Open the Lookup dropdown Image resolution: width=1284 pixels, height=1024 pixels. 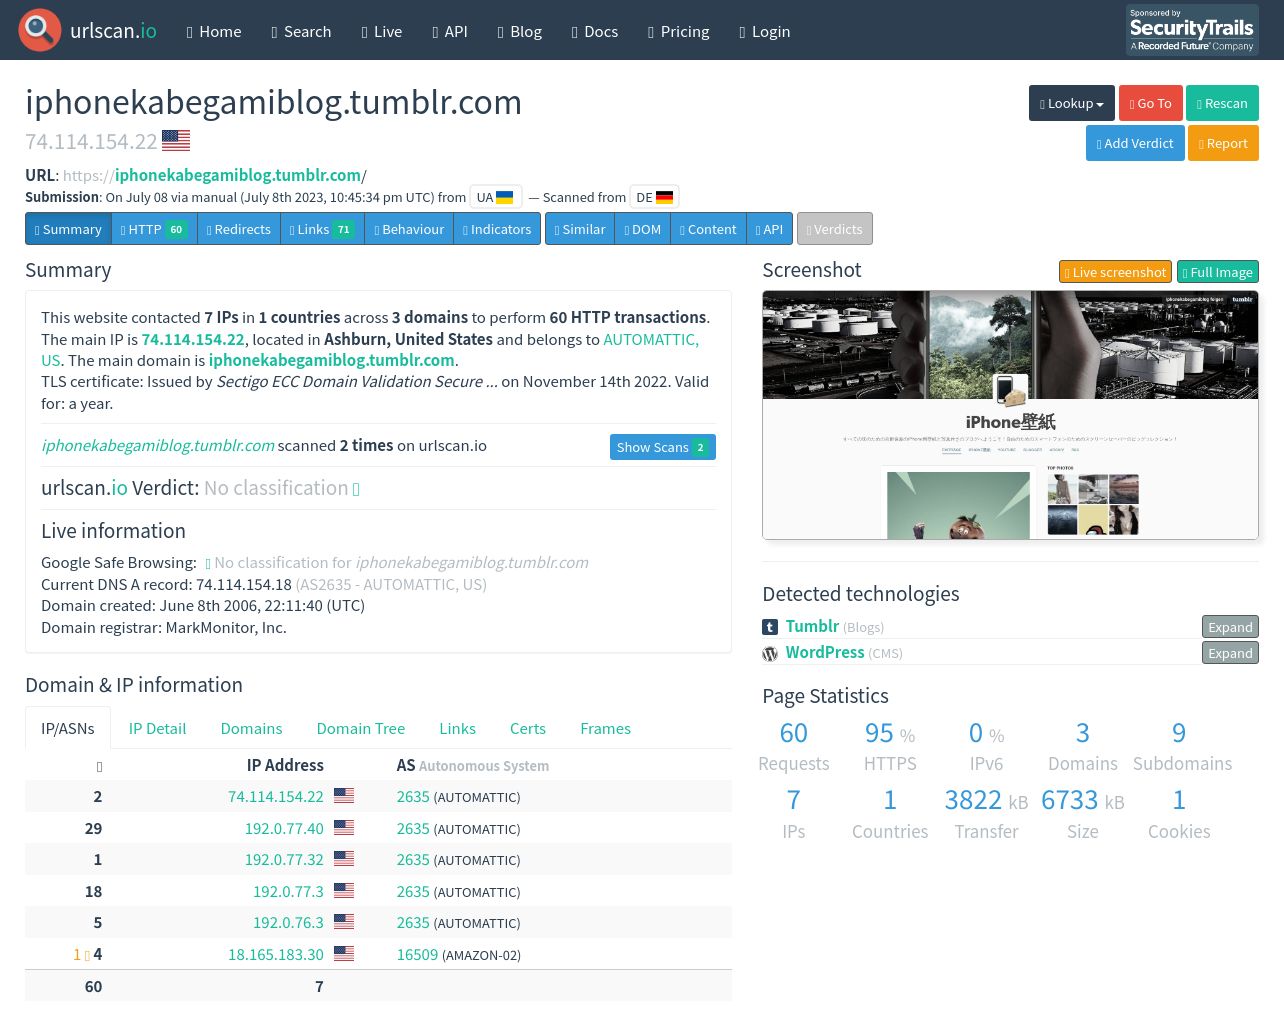pyautogui.click(x=1072, y=103)
